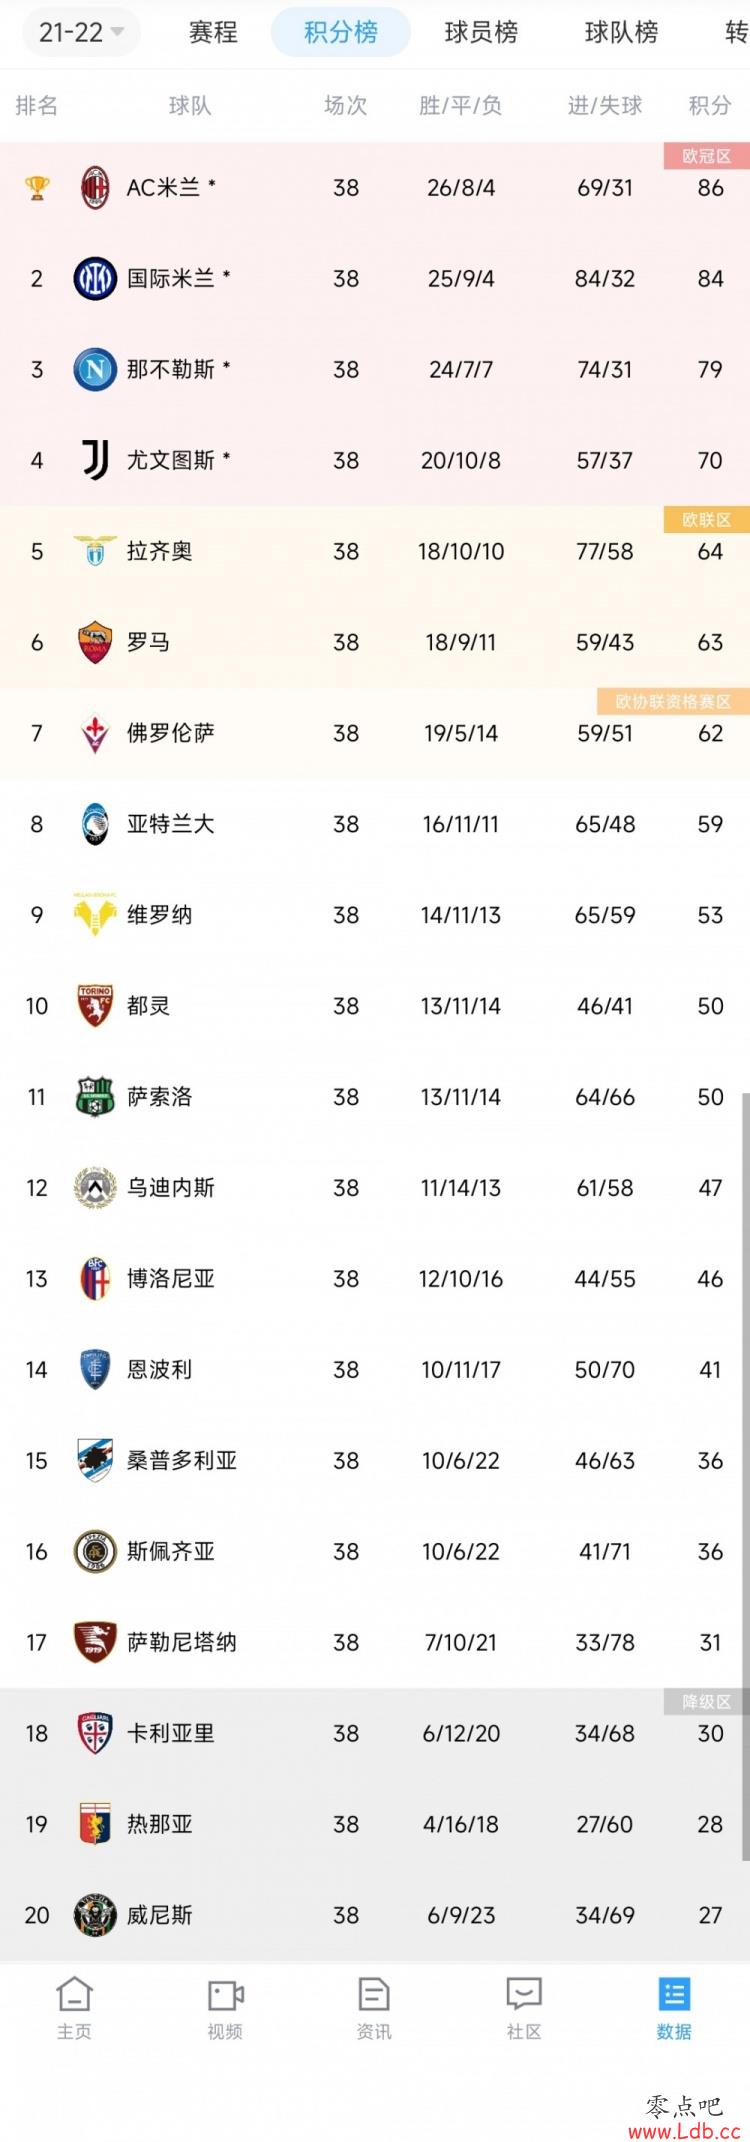Open the 社区 community section

point(524,2008)
